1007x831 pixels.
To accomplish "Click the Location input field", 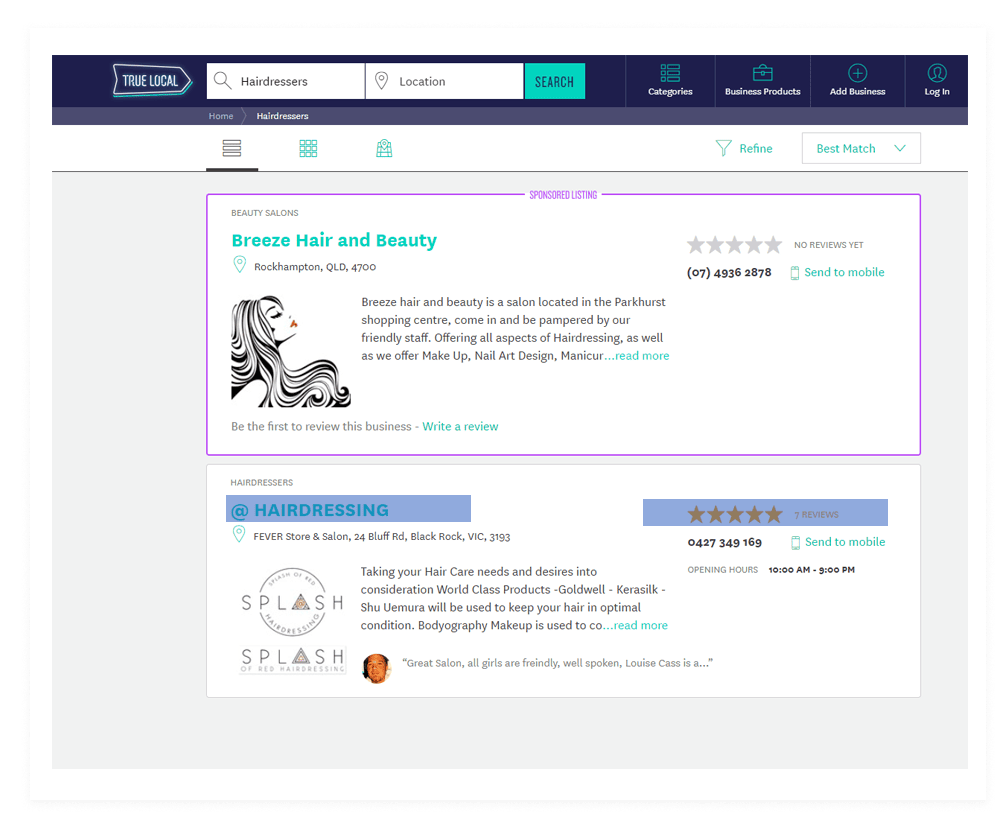I will point(444,81).
